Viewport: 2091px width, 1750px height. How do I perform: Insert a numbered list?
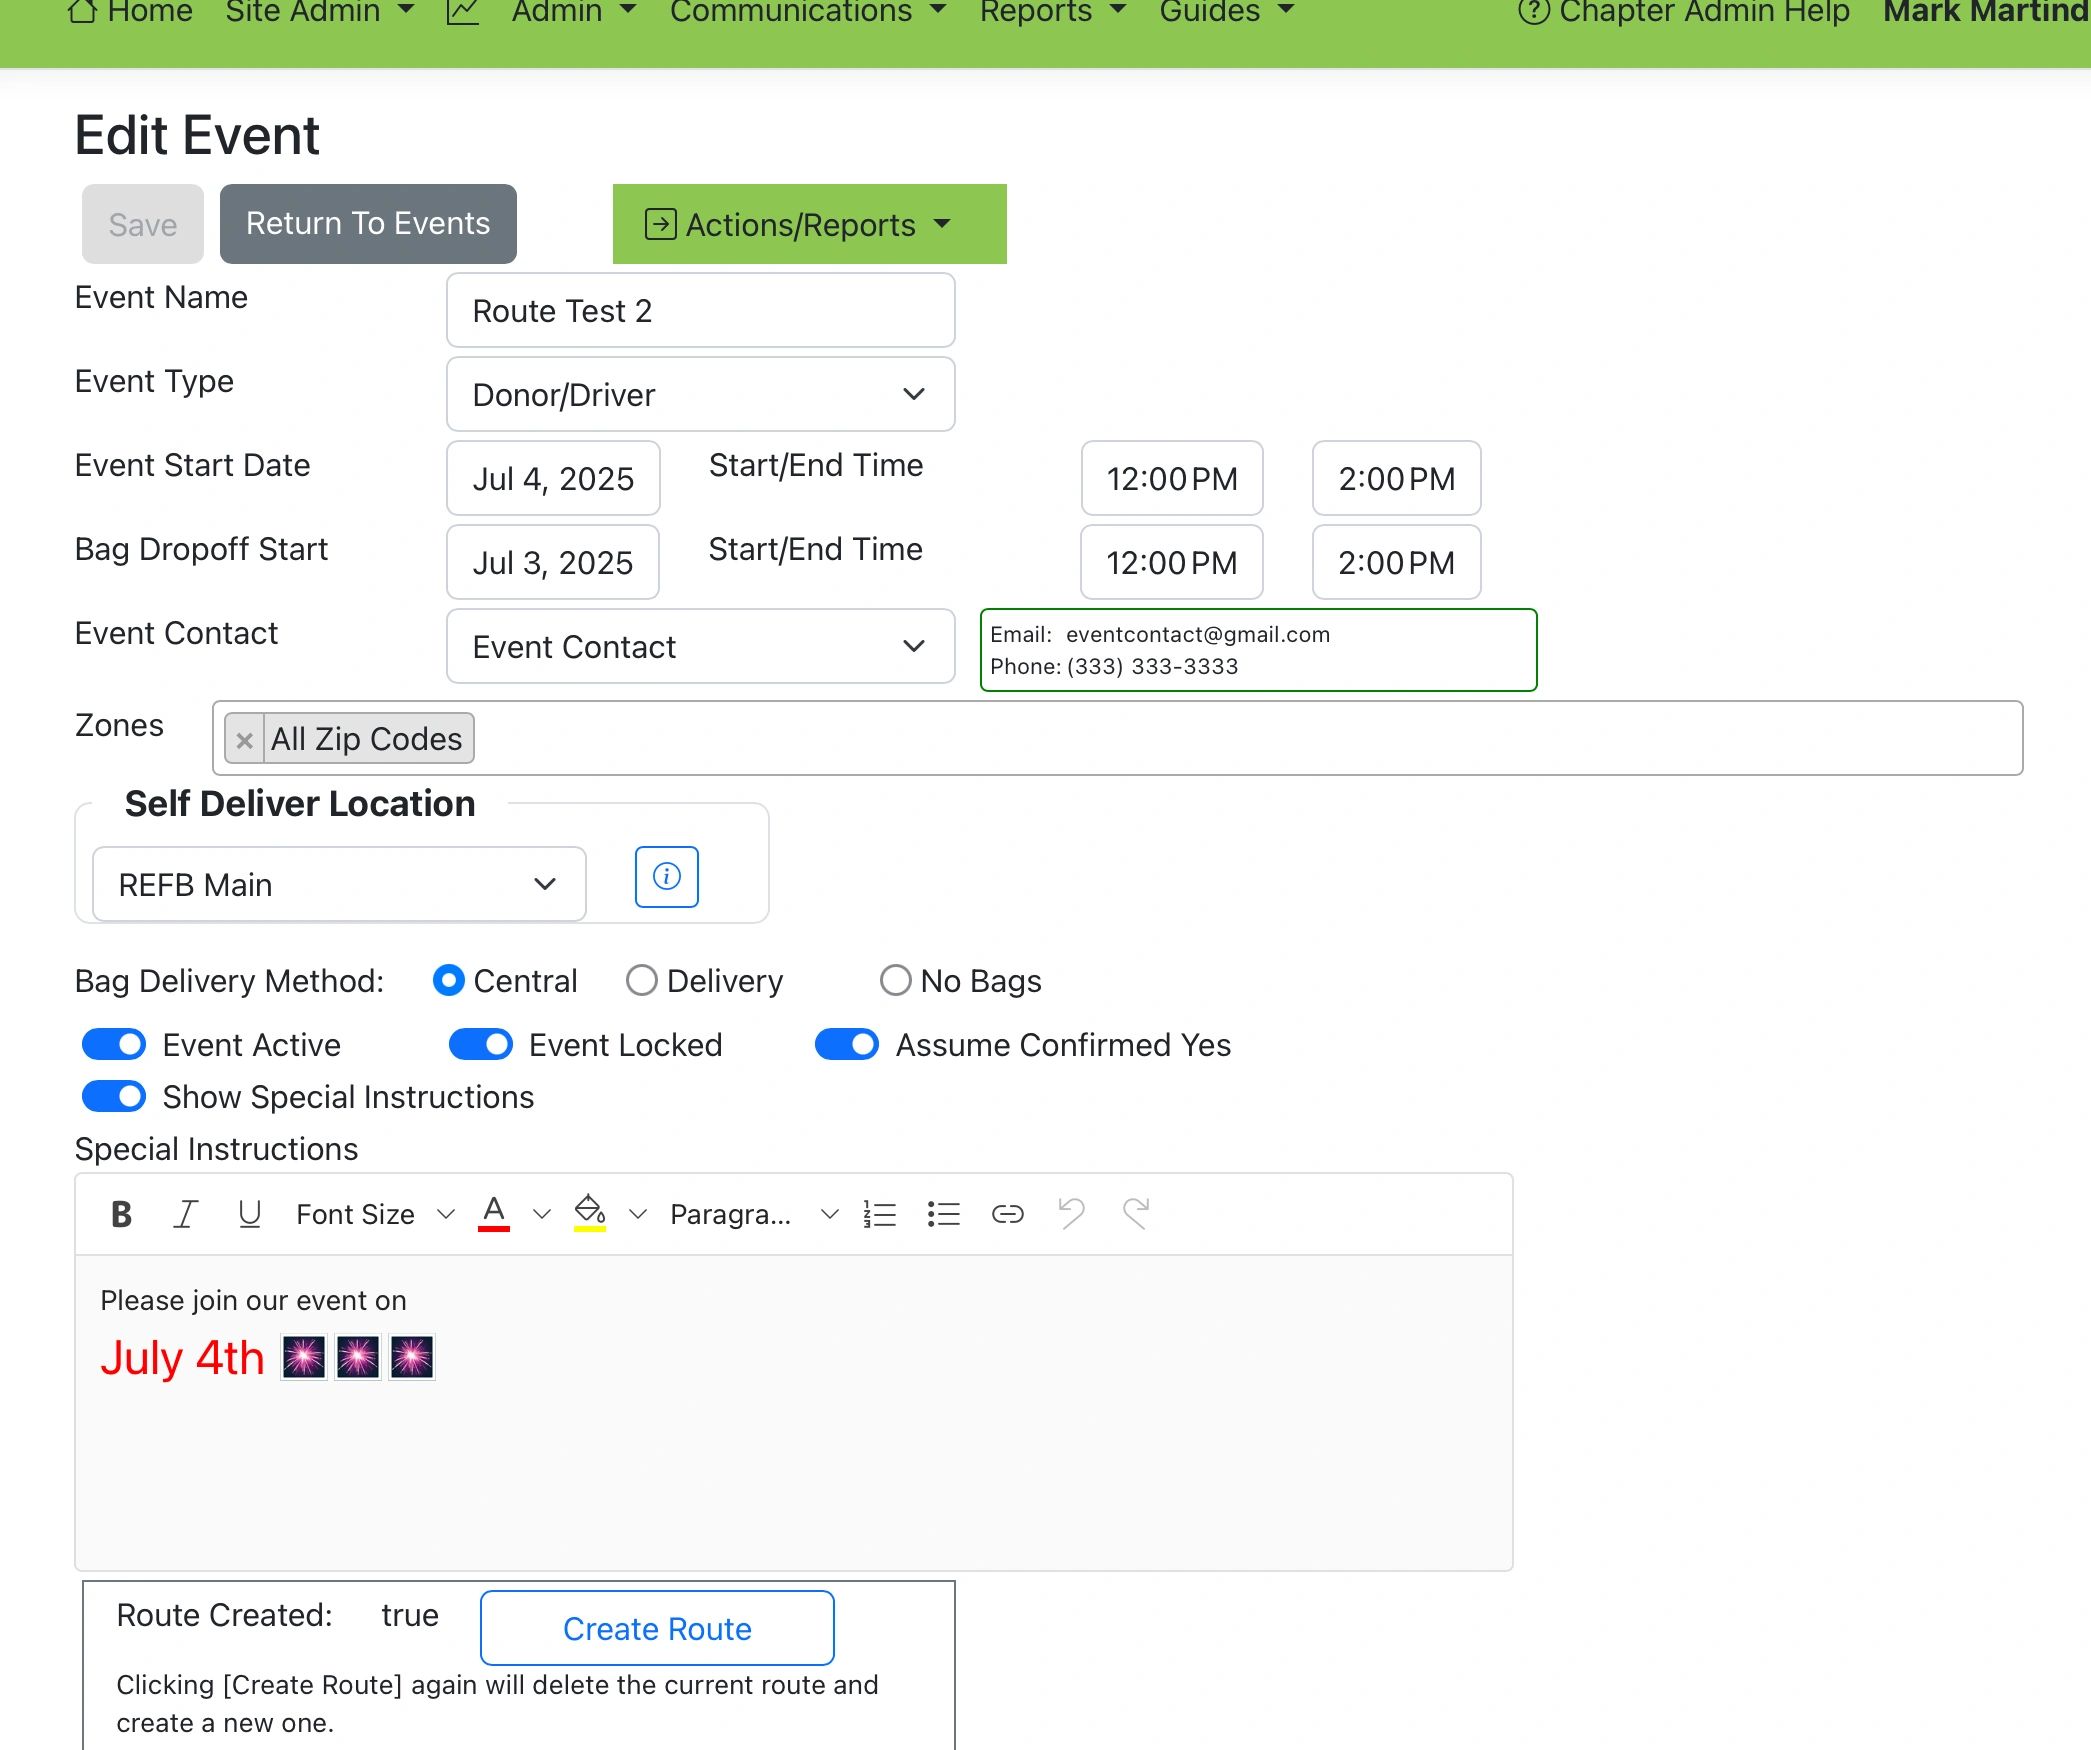(x=879, y=1214)
